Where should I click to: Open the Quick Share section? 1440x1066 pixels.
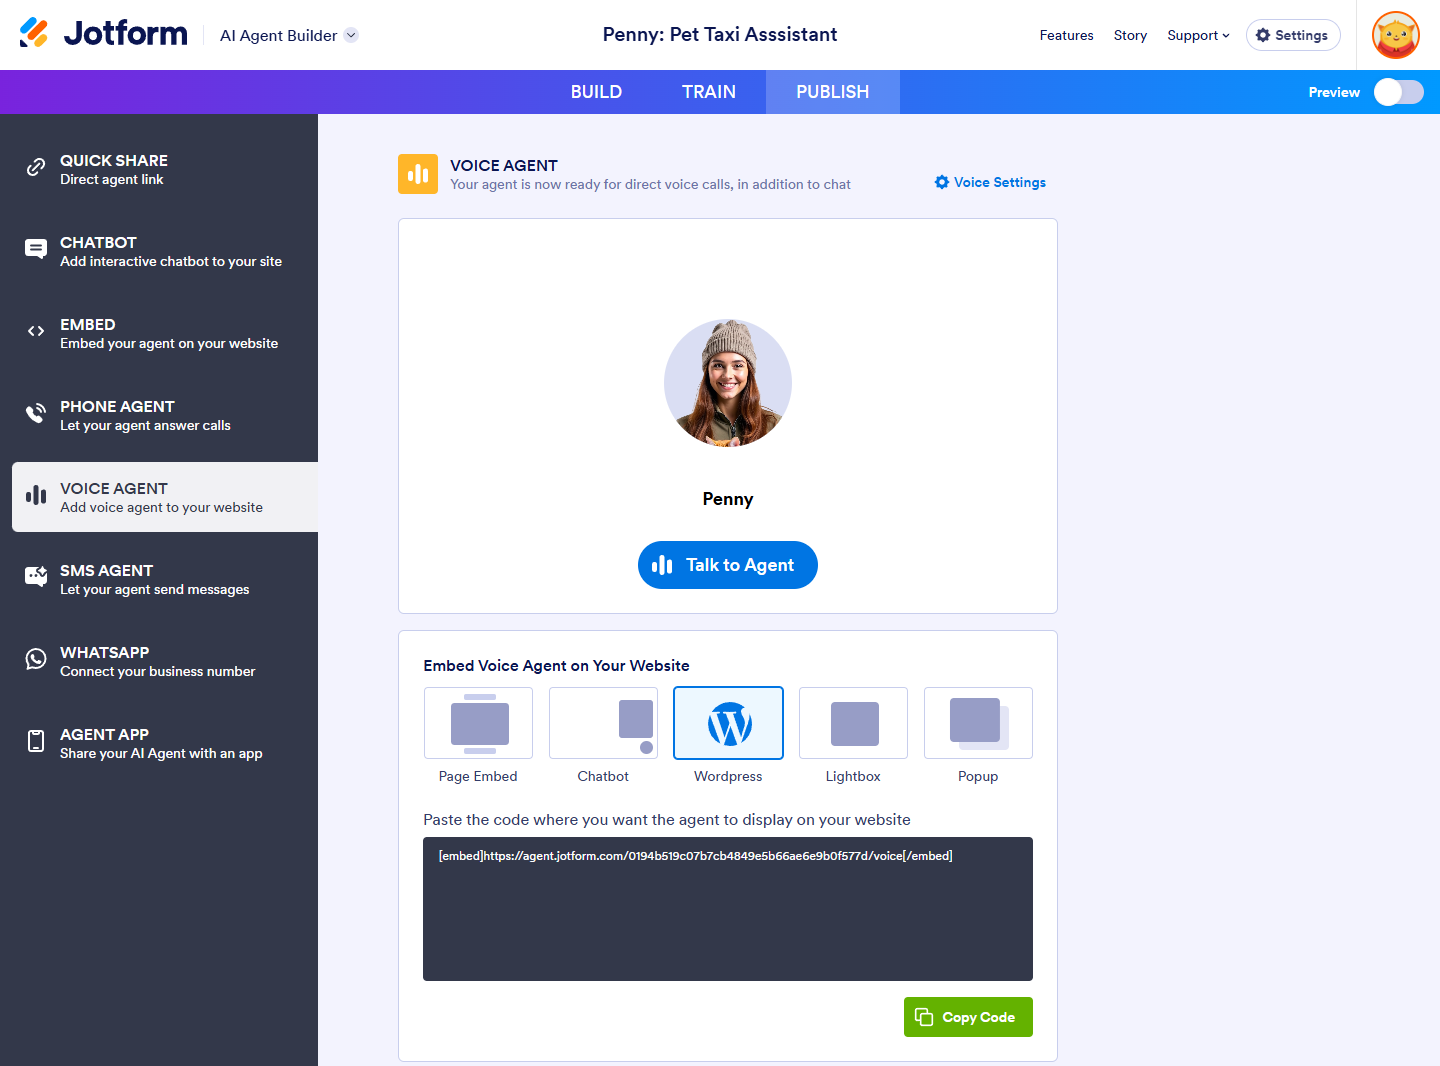(165, 169)
